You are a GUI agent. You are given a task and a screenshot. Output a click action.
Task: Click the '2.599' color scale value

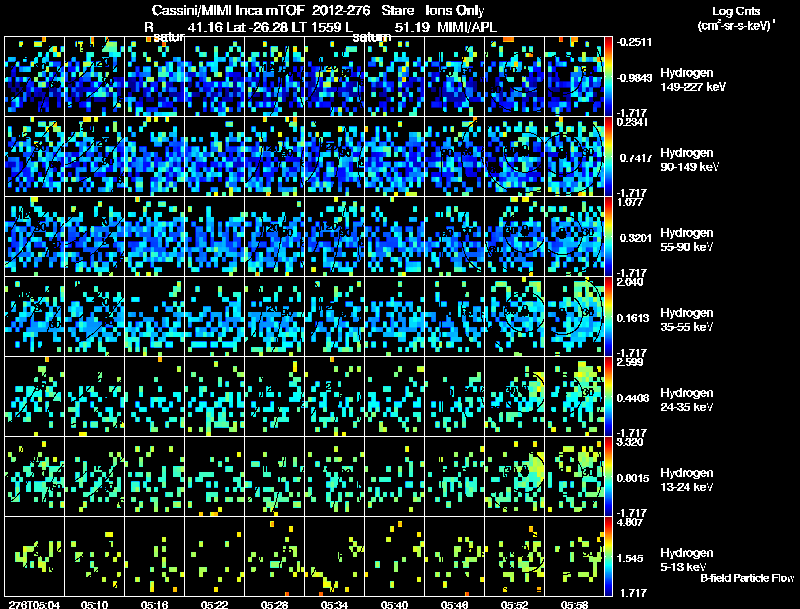click(630, 362)
